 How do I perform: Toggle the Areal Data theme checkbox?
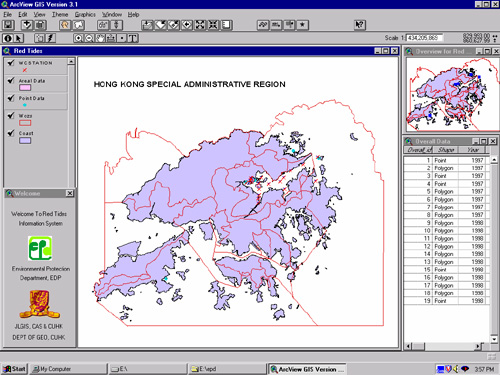point(11,80)
